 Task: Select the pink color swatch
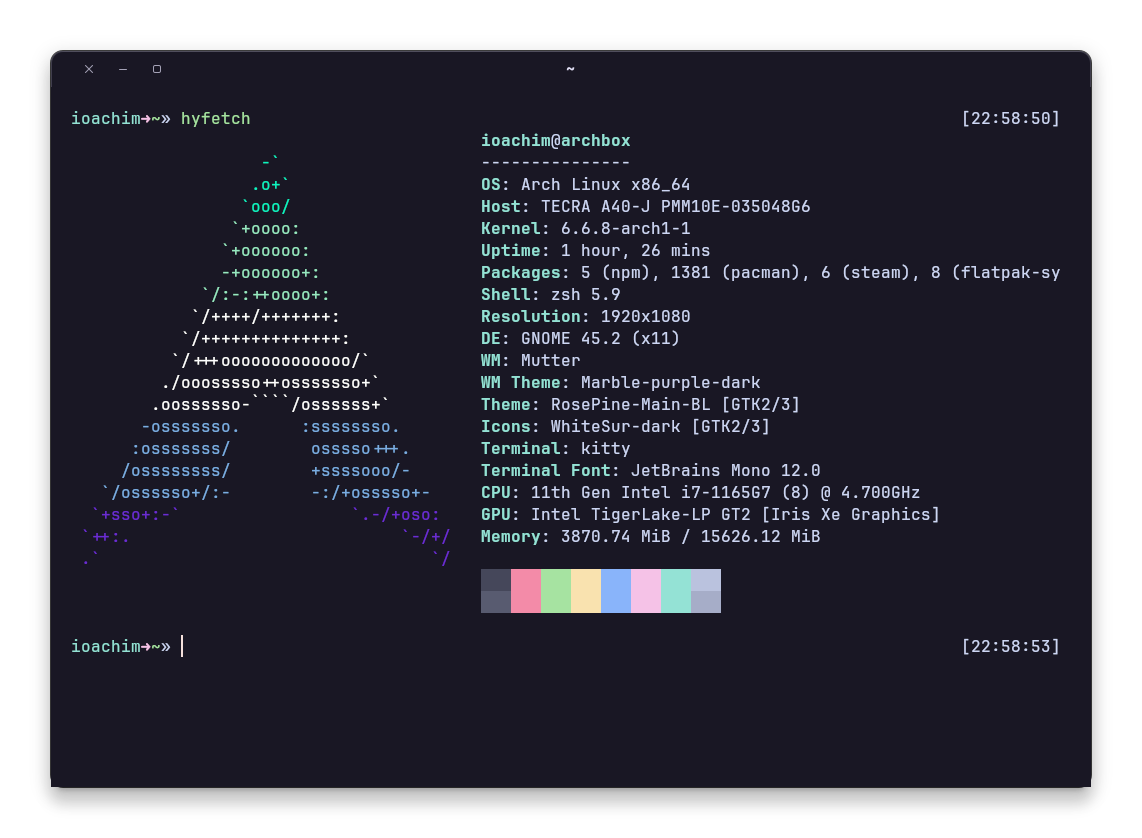point(525,590)
